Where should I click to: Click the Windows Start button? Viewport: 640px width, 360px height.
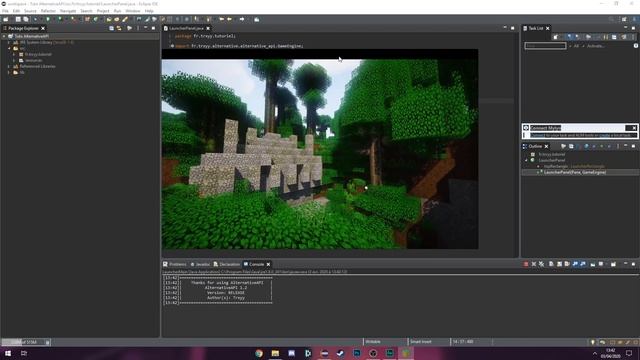pos(8,353)
